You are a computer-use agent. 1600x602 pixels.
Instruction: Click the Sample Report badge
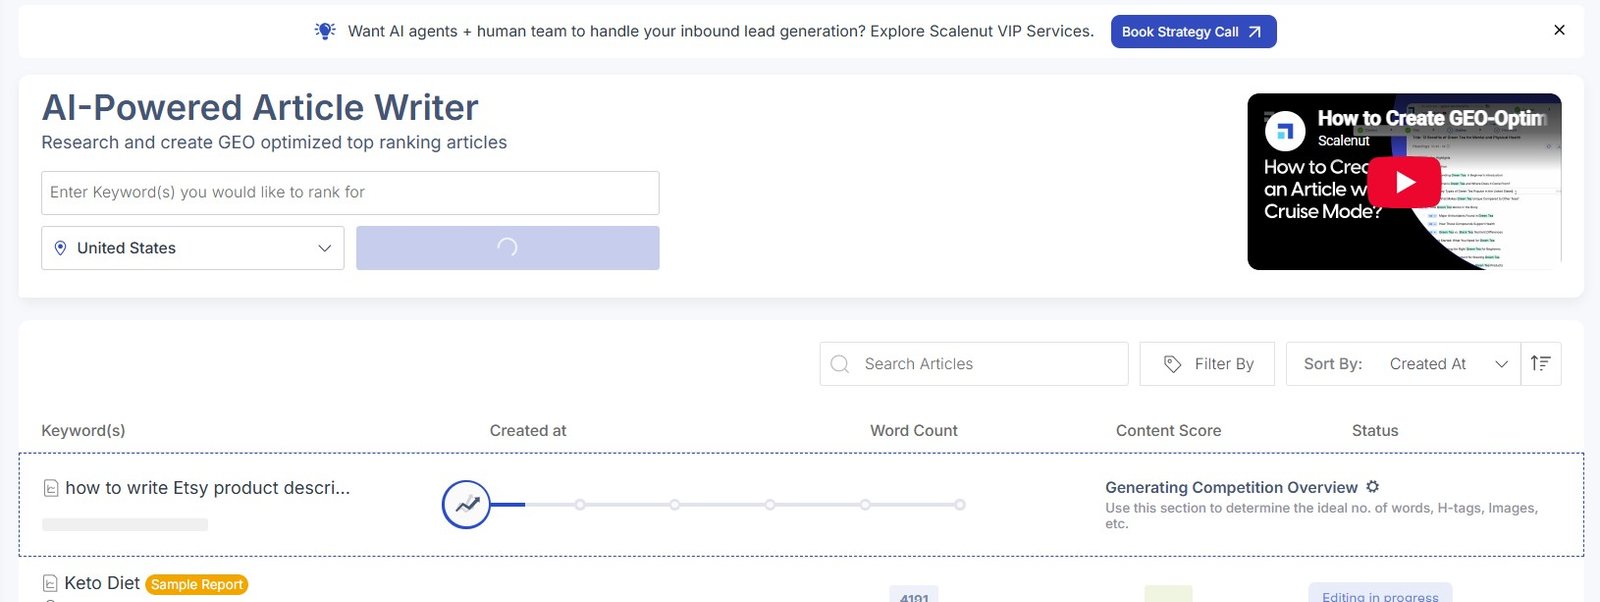(x=197, y=584)
